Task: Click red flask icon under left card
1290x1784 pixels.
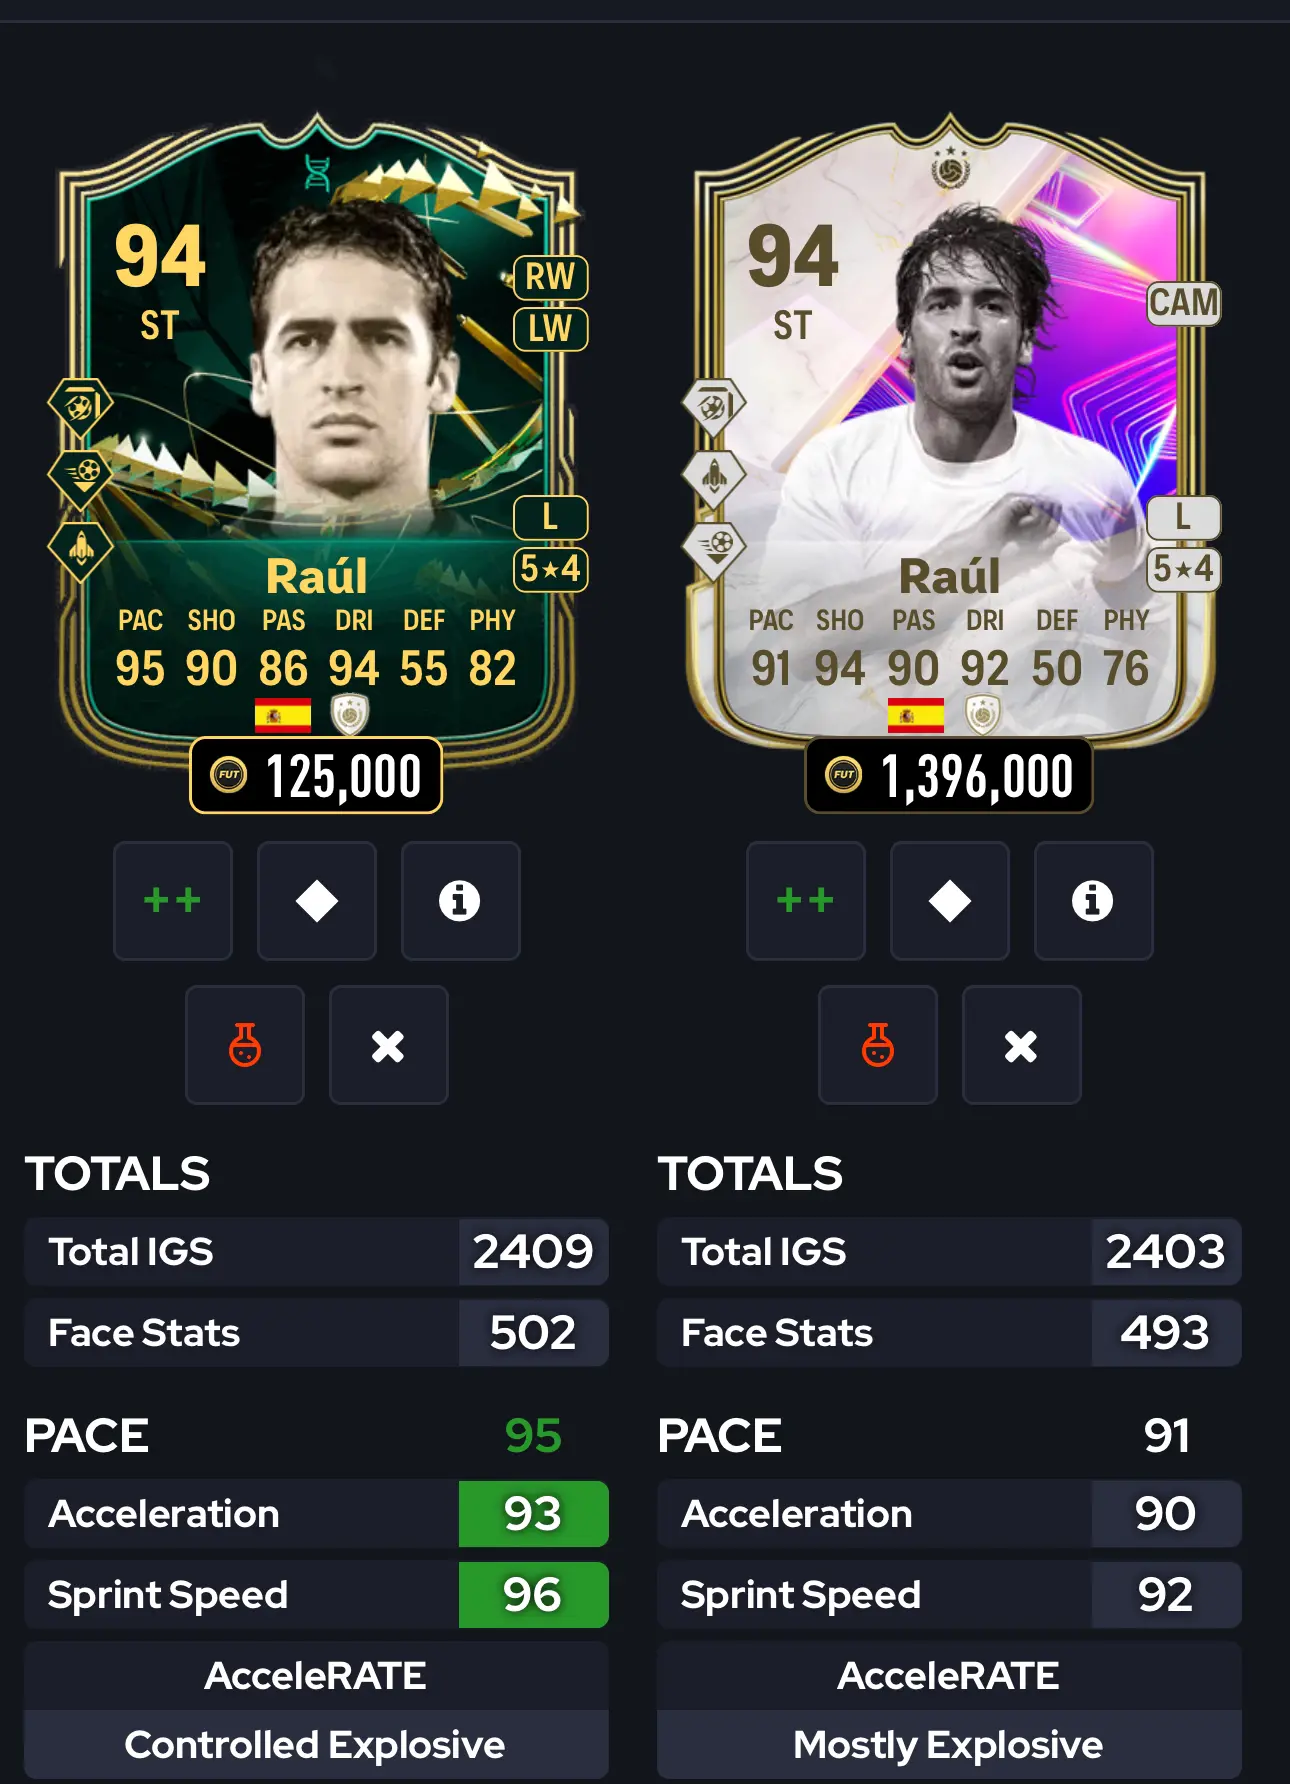Action: coord(245,1045)
